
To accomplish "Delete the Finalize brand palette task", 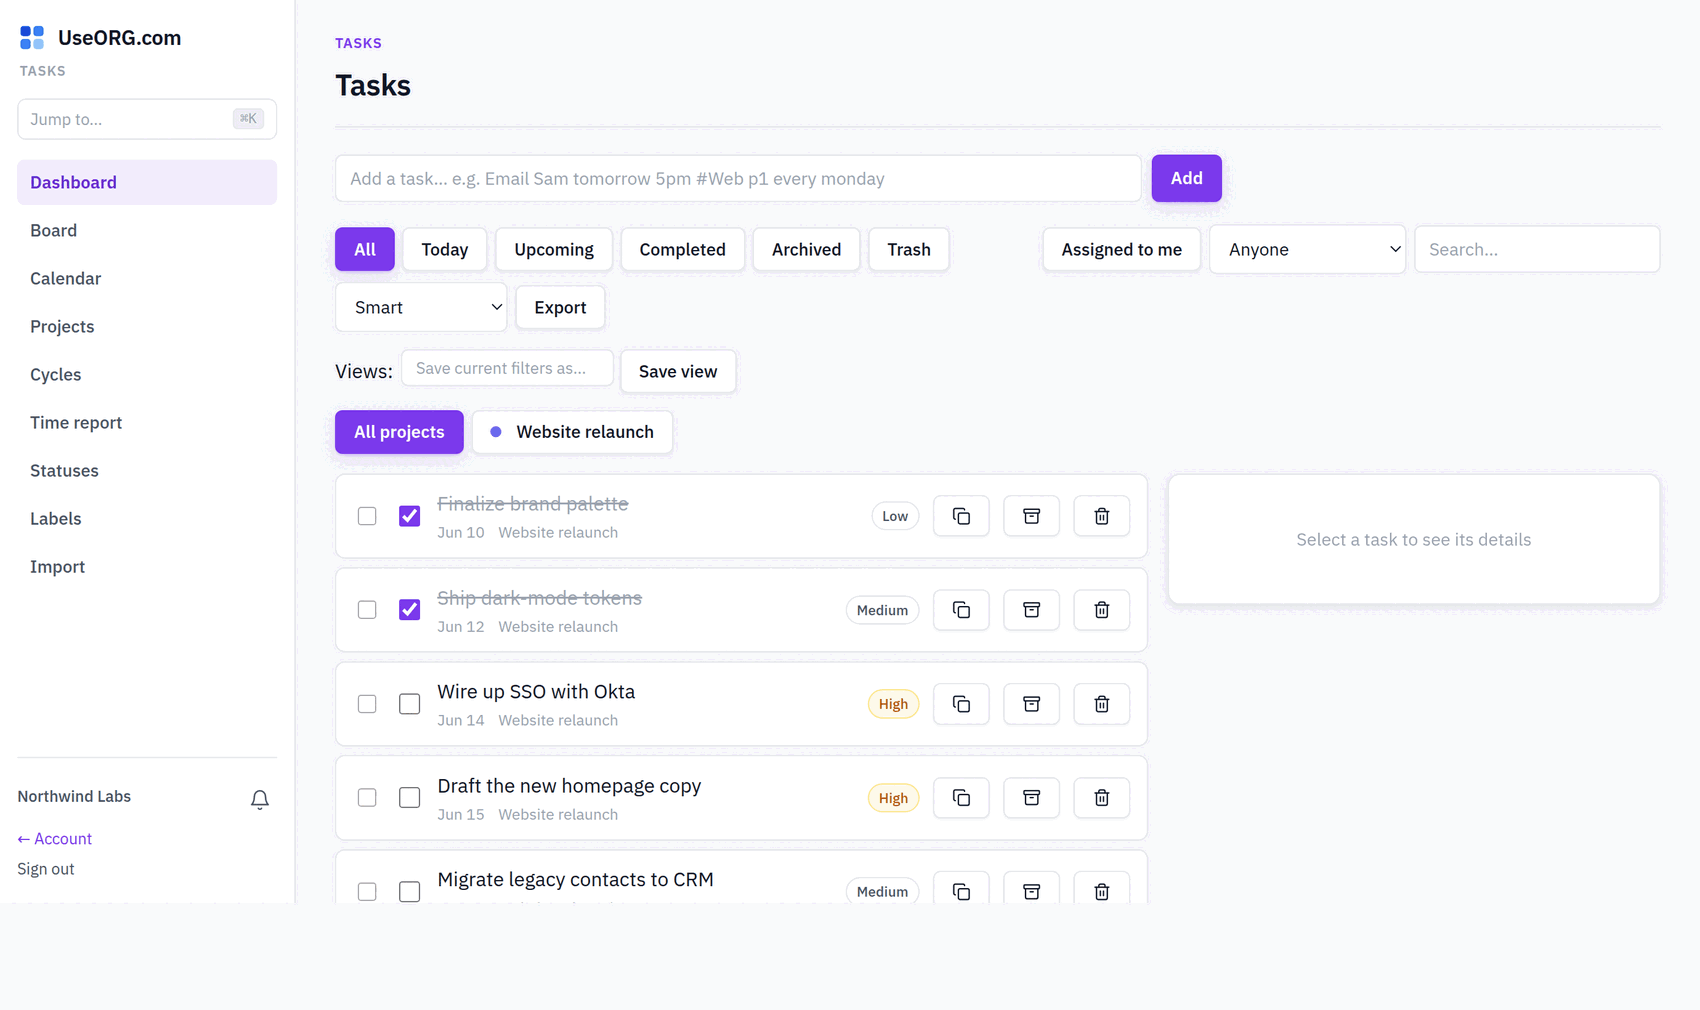I will tap(1101, 516).
